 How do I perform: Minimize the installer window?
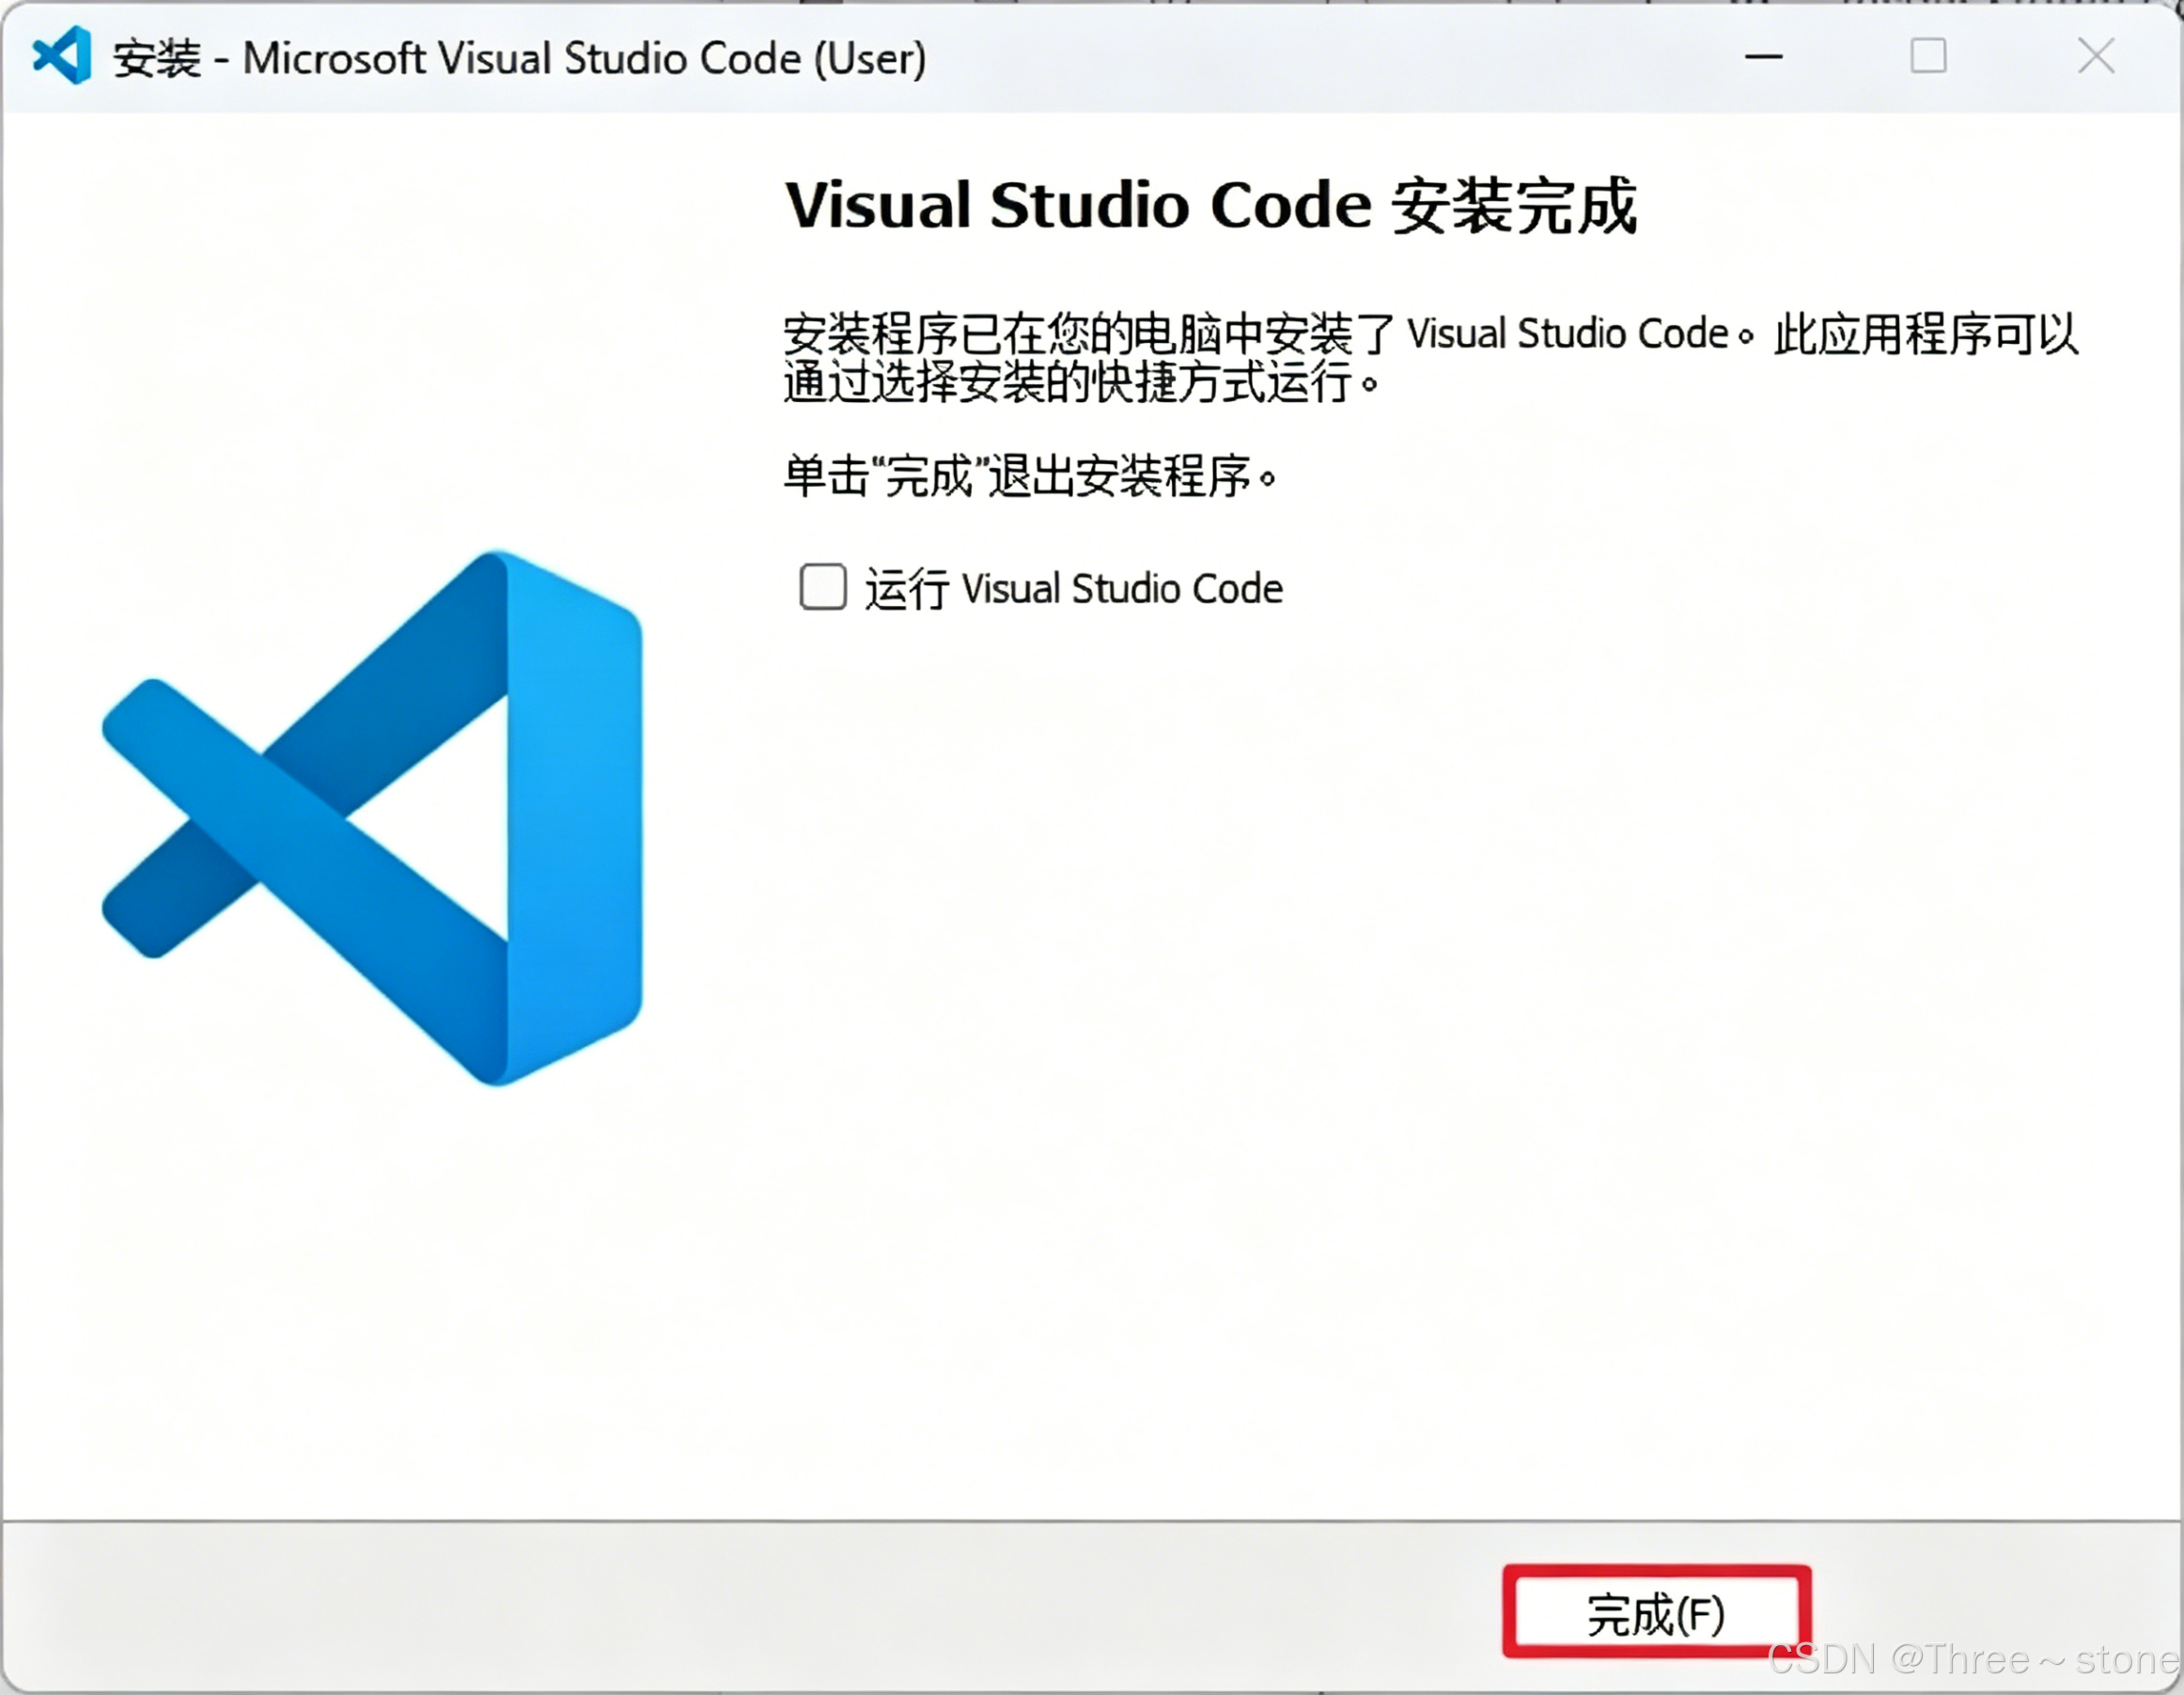(x=1763, y=57)
